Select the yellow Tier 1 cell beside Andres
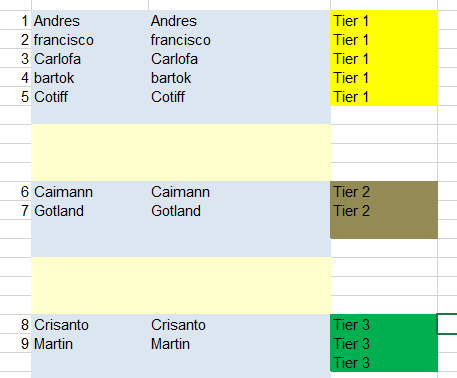Screen dimensions: 457x378 click(x=384, y=20)
